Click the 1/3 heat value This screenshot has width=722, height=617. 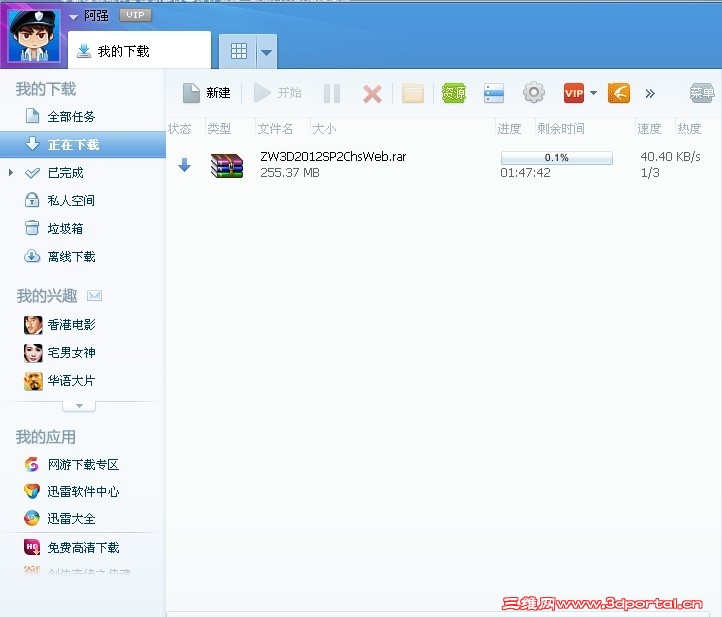[650, 173]
